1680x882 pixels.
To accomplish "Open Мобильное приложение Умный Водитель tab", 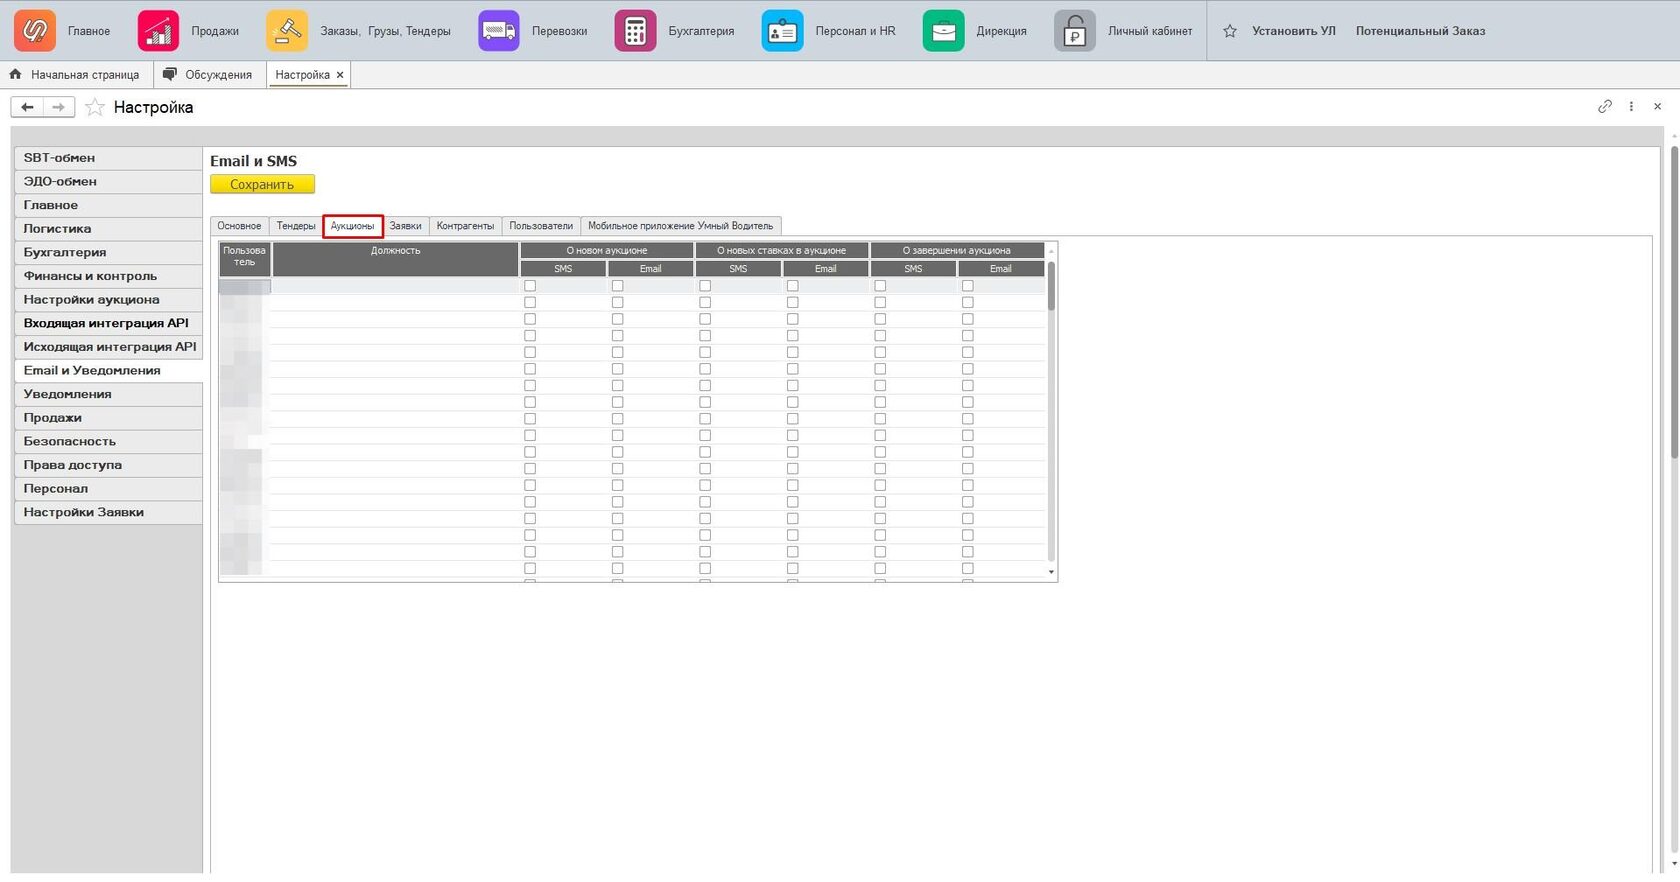I will tap(680, 226).
